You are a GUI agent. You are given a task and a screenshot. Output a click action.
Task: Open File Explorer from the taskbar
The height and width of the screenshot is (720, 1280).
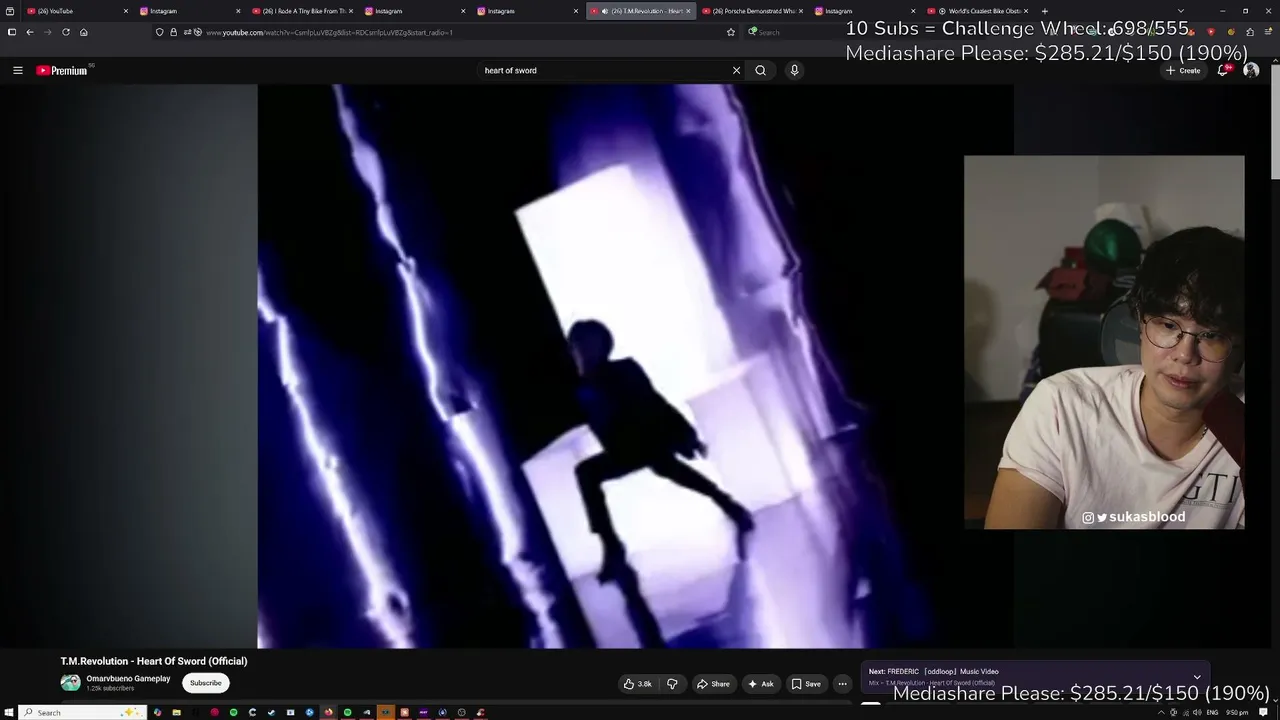(176, 712)
